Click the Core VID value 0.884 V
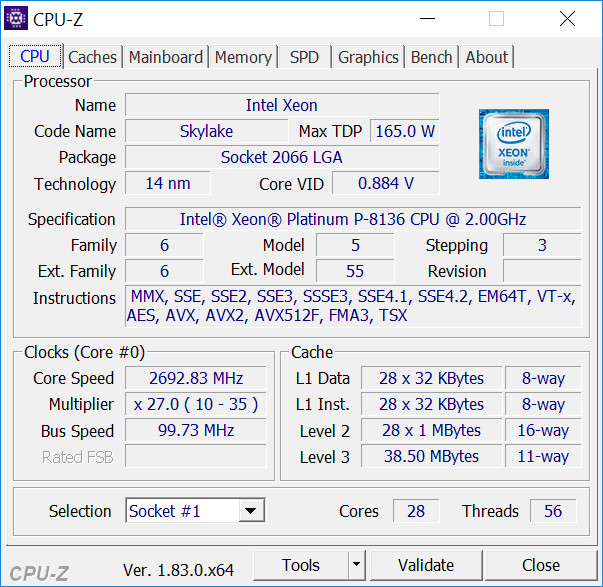Screen dimensions: 603x587 (x=386, y=183)
